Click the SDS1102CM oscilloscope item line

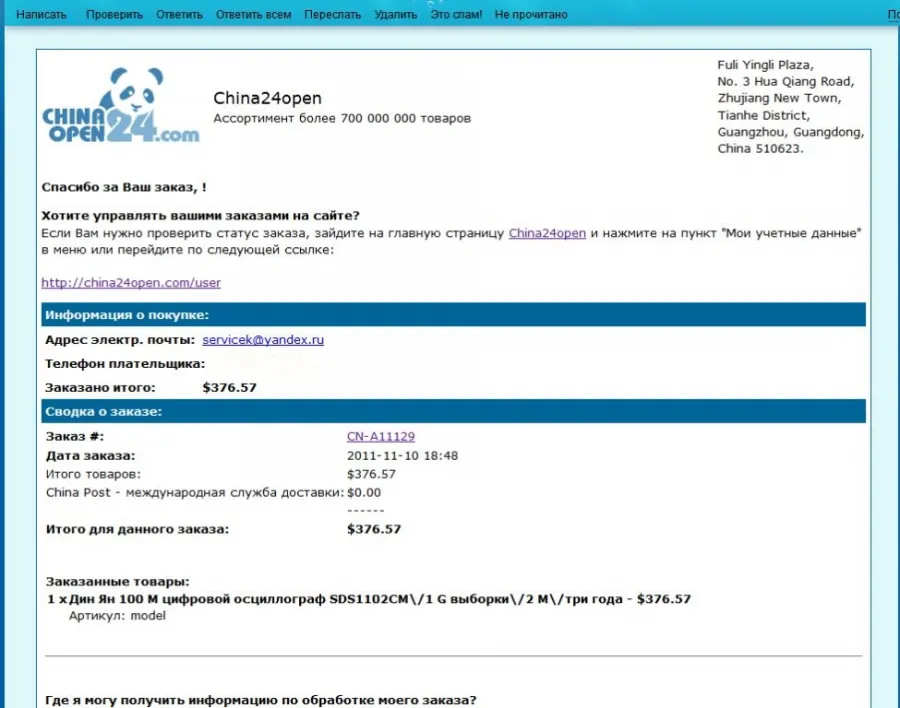pos(369,599)
